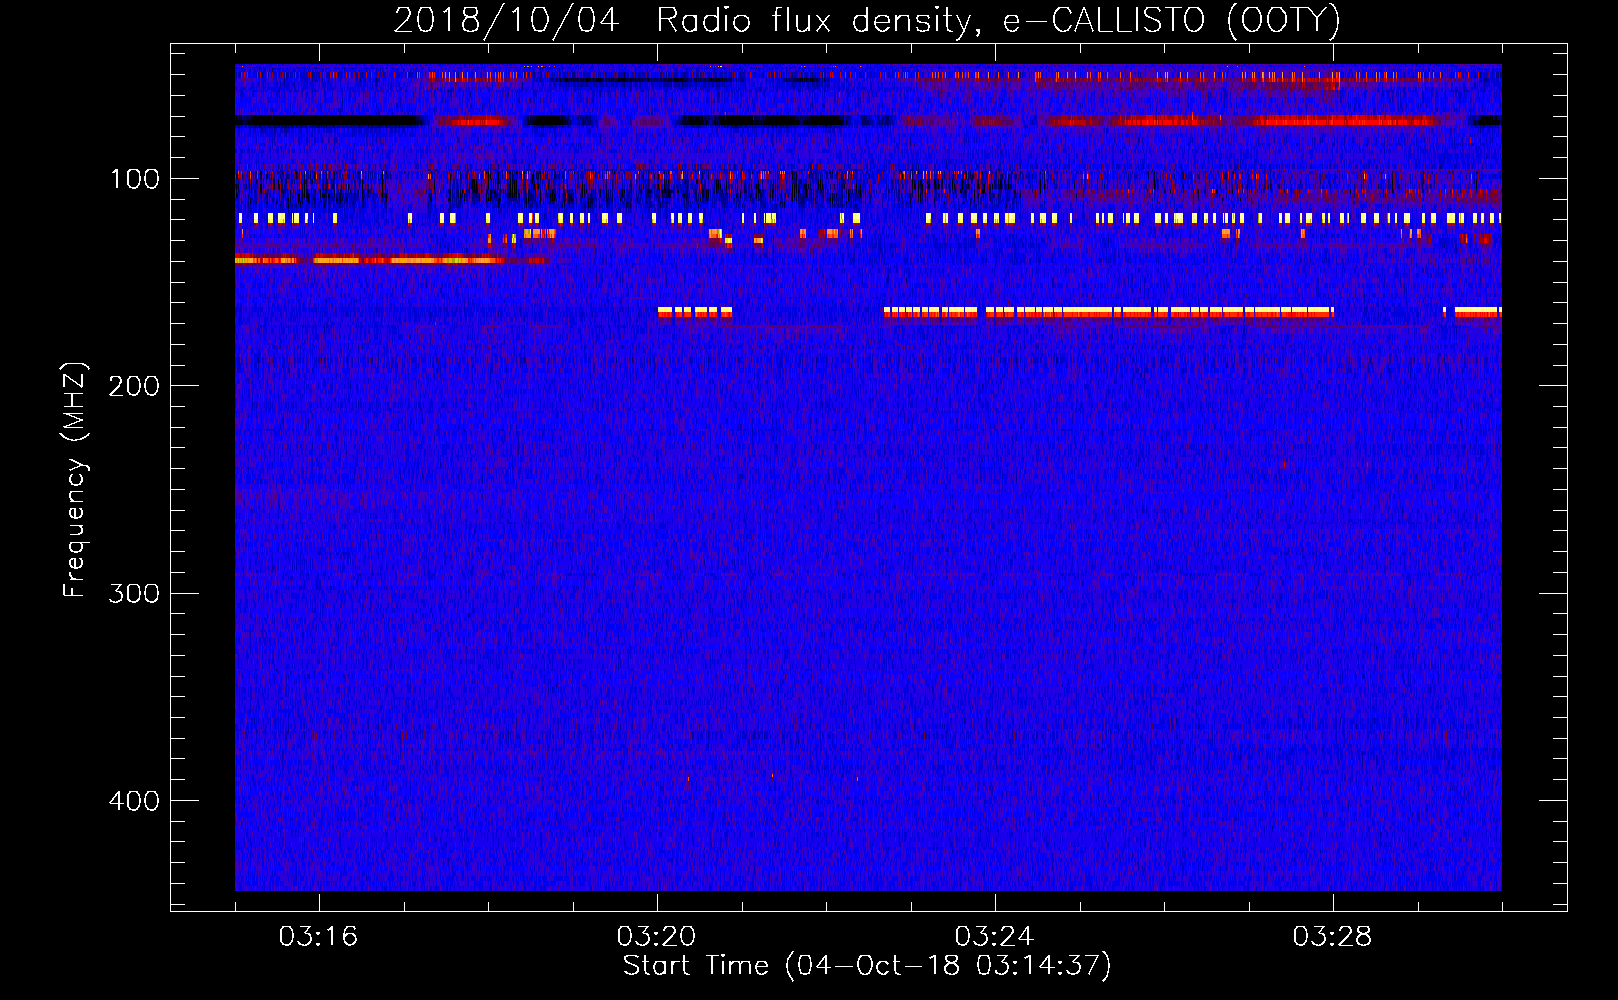
Task: Click the 100 frequency tick label
Action: pyautogui.click(x=135, y=179)
